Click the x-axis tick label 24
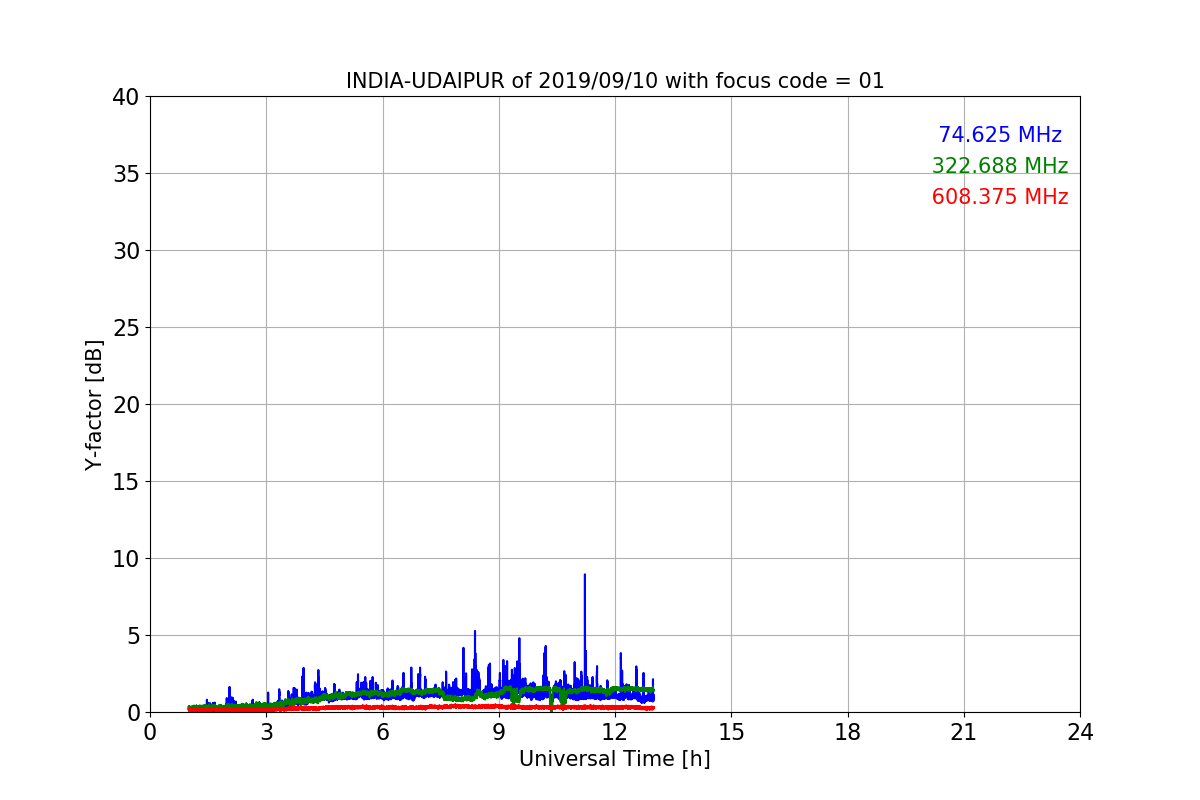The width and height of the screenshot is (1200, 800). [x=1080, y=732]
